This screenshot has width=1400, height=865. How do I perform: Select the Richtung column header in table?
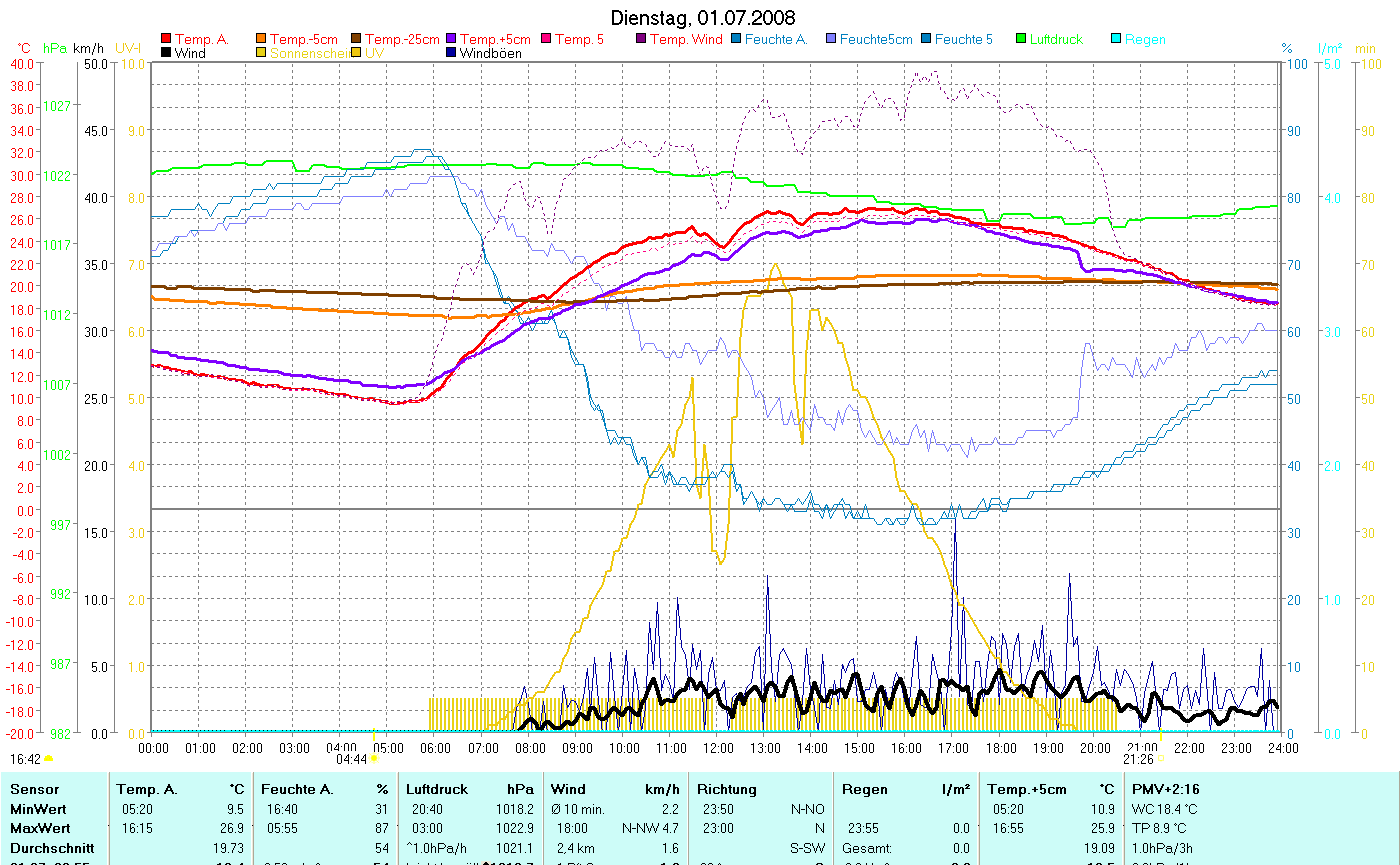727,789
